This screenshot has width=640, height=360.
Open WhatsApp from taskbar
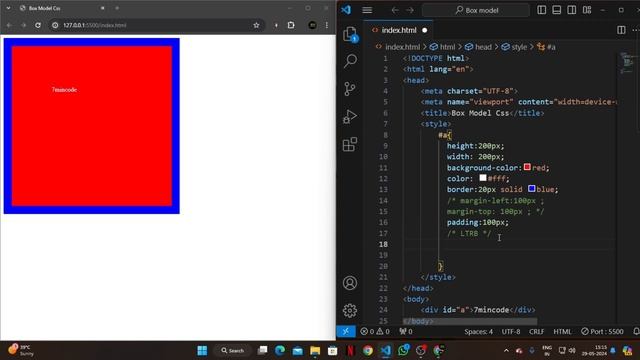(x=403, y=351)
